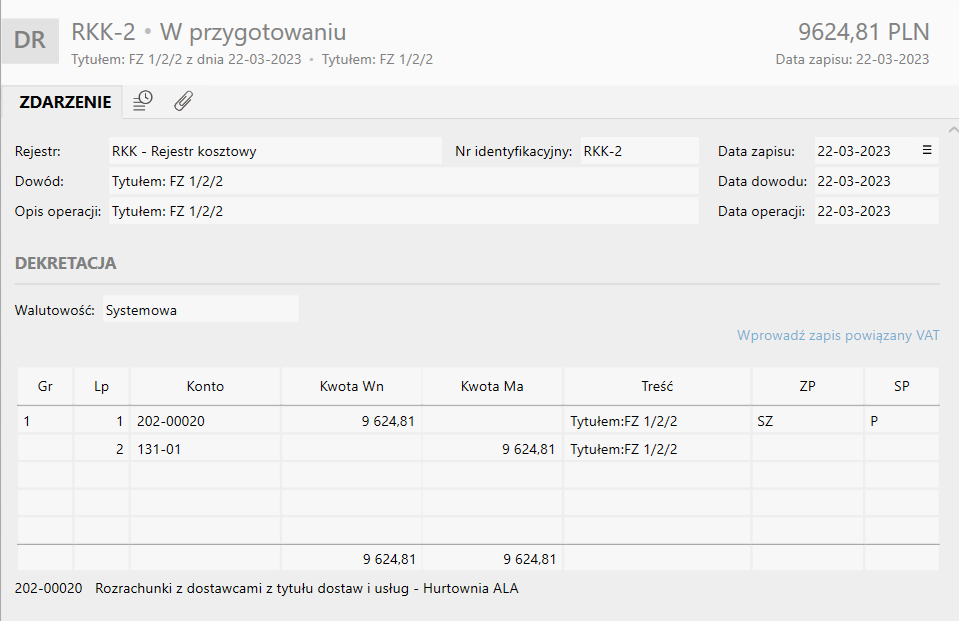
Task: Select Treść cell in row 202-00020
Action: (657, 421)
